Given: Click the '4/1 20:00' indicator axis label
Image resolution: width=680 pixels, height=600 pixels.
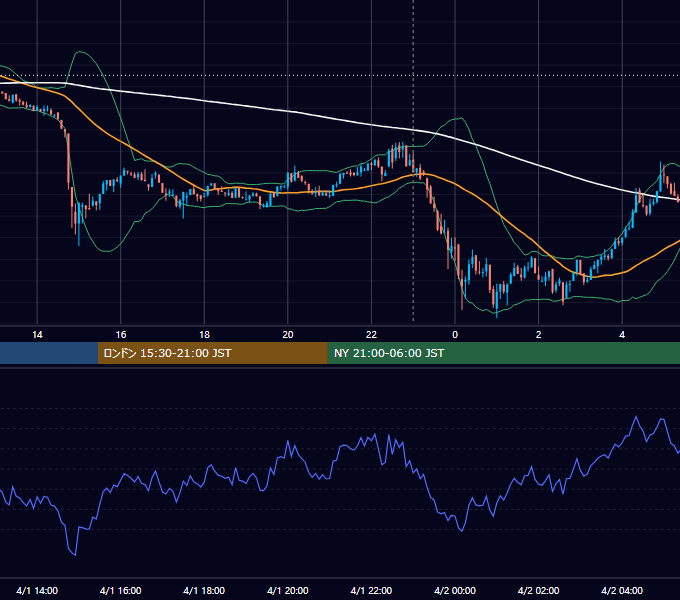Looking at the screenshot, I should coord(288,590).
